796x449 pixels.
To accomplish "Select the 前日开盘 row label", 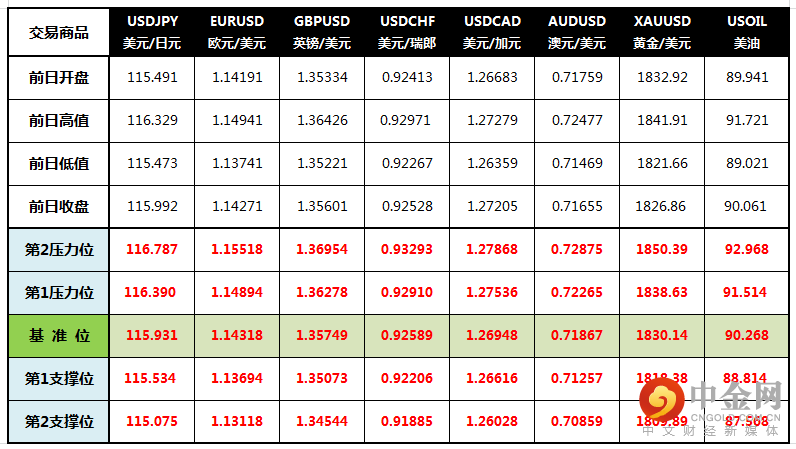I will pyautogui.click(x=58, y=76).
